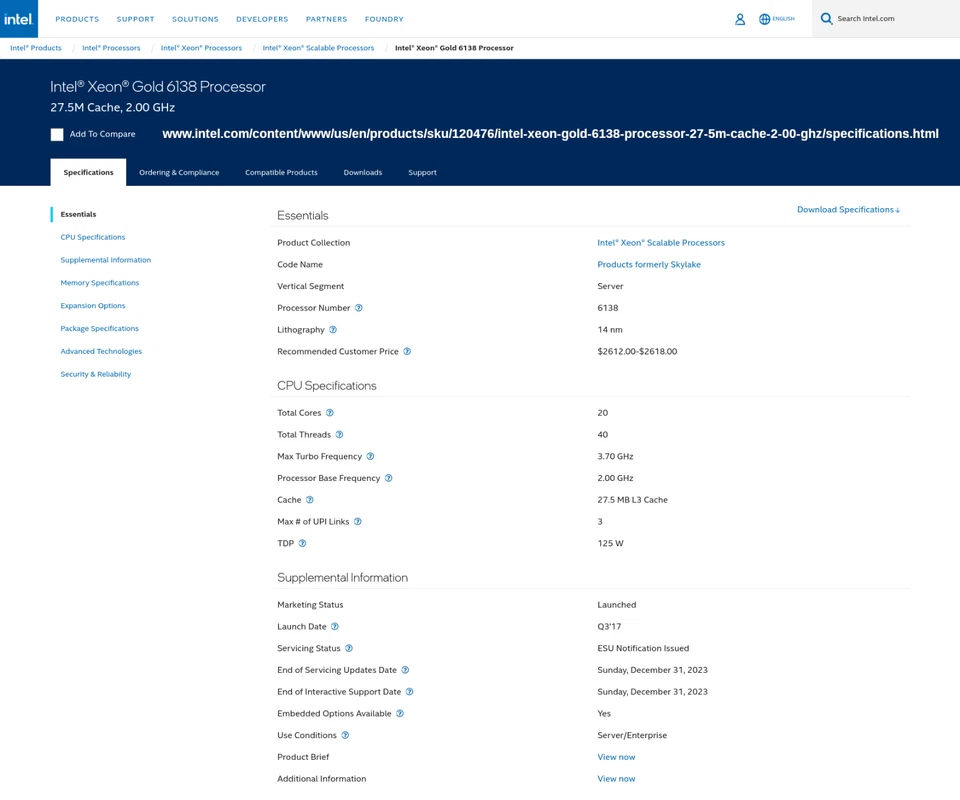The height and width of the screenshot is (800, 960).
Task: Click the Intel logo
Action: 18,19
